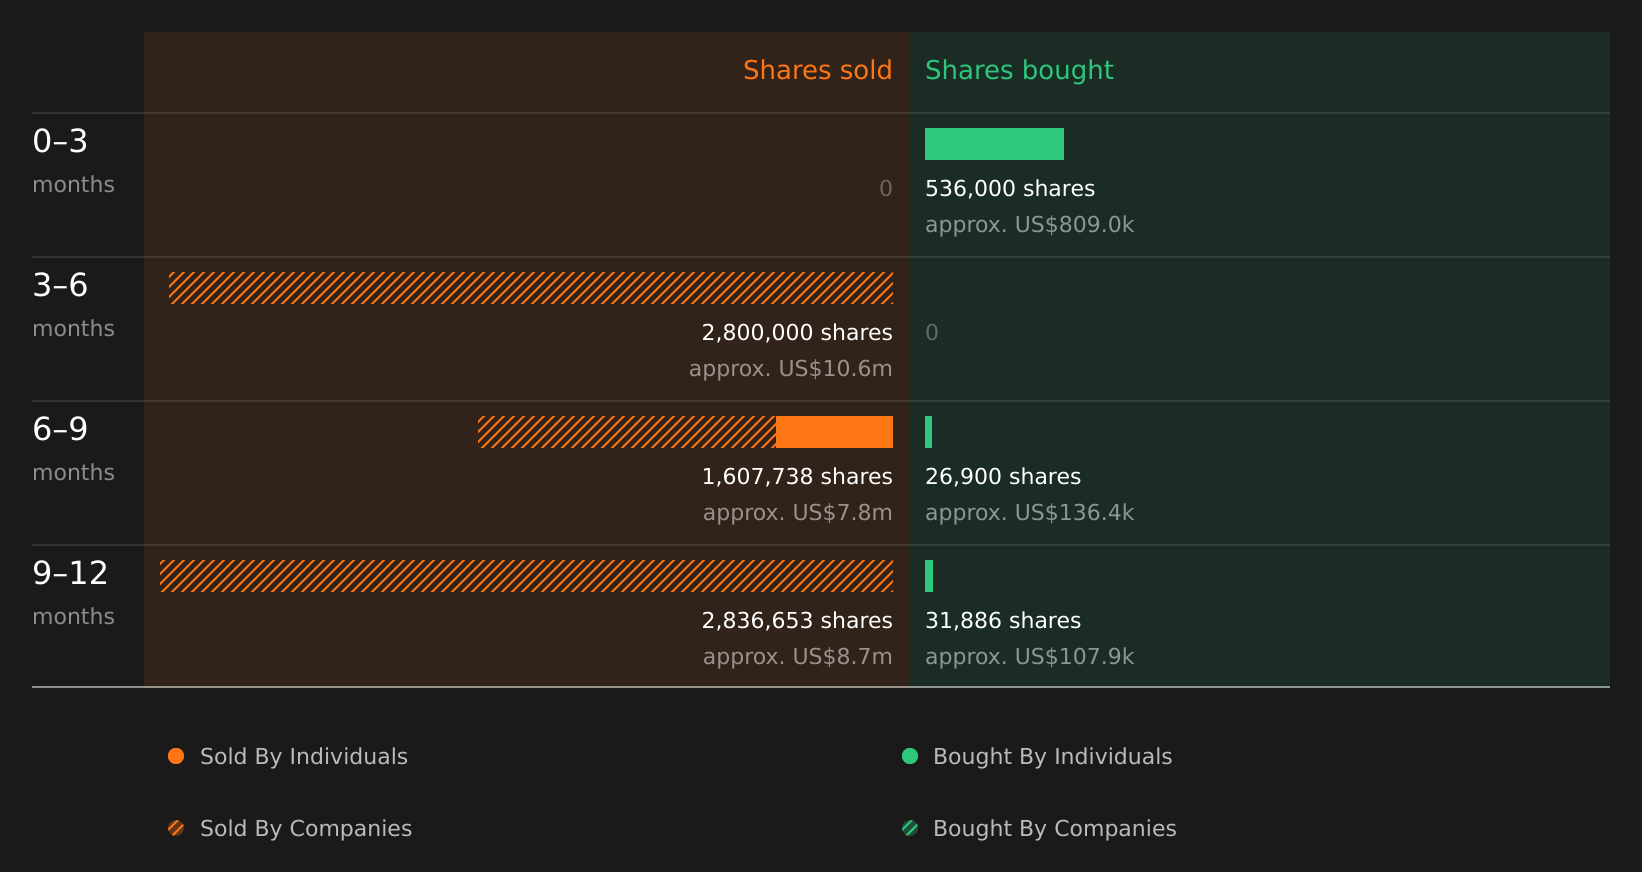Screen dimensions: 1642x872
Task: Click the Shares bought column header
Action: (x=1019, y=70)
